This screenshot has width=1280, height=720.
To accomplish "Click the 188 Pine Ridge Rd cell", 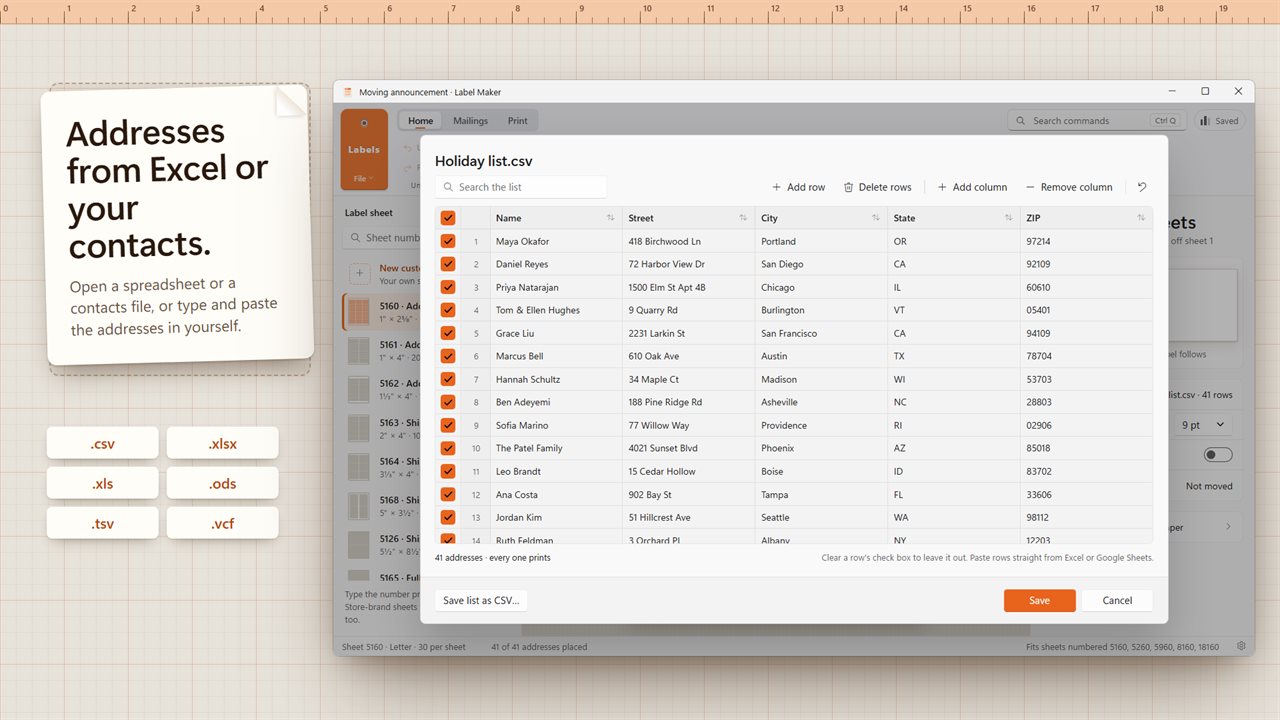I will (x=688, y=402).
